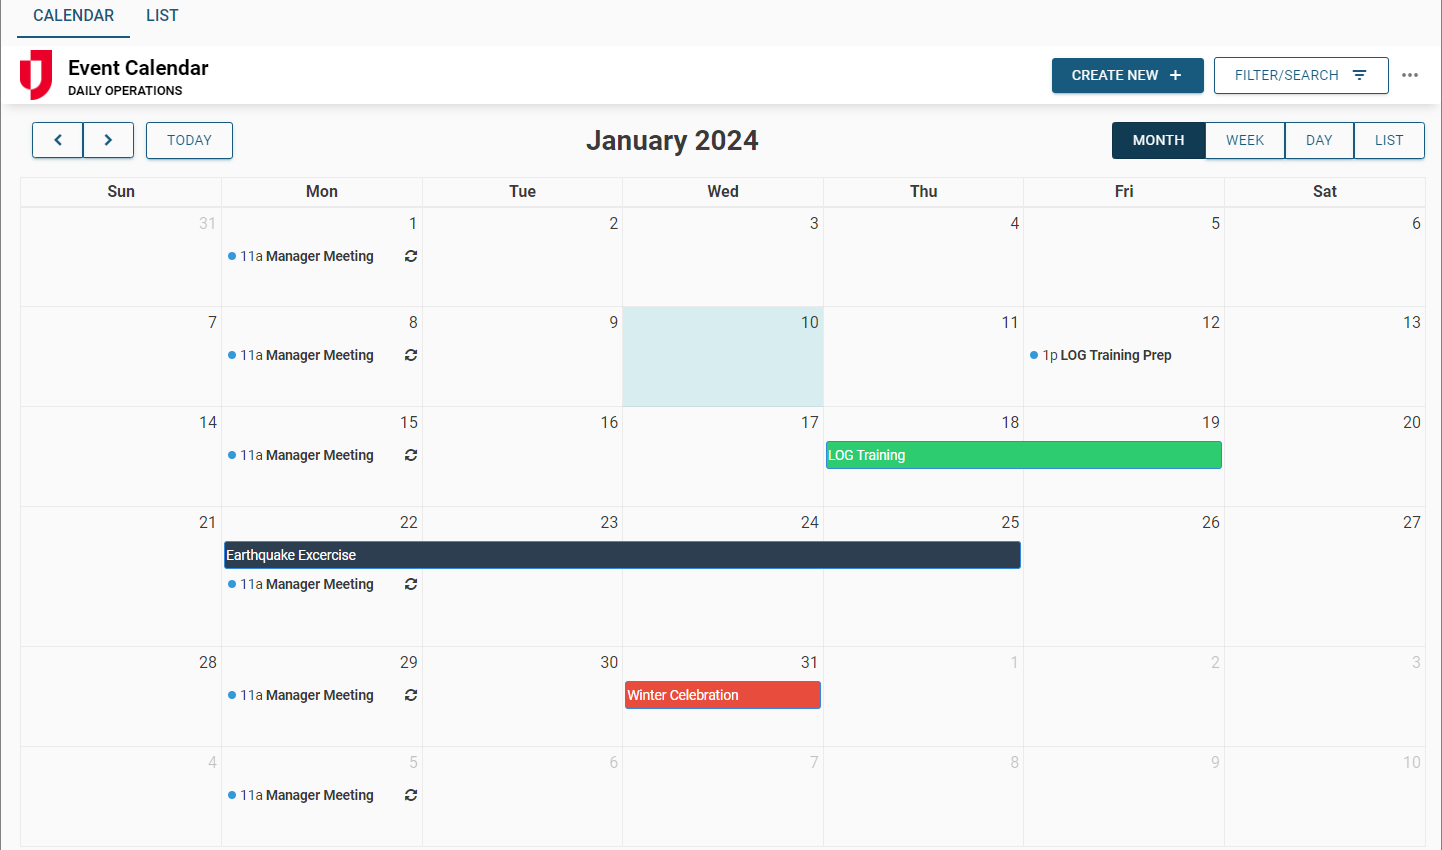Switch to the LIST tab at top

pyautogui.click(x=161, y=15)
